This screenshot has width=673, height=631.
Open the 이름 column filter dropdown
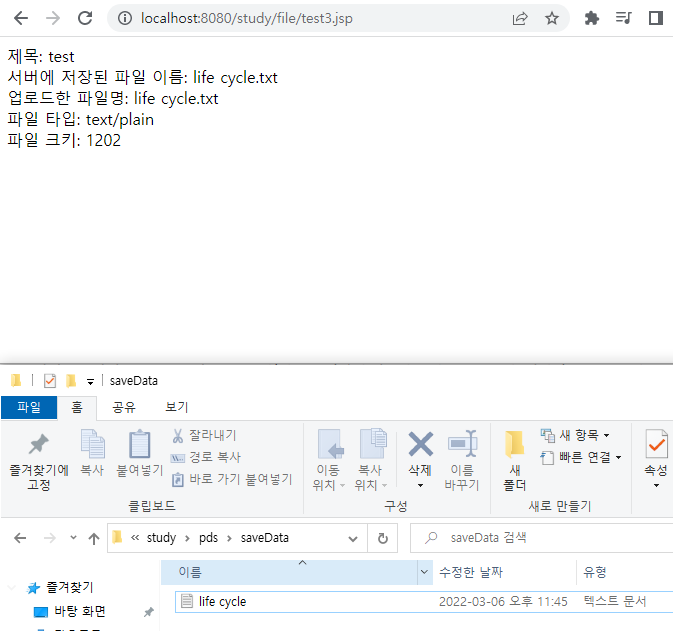tap(424, 572)
